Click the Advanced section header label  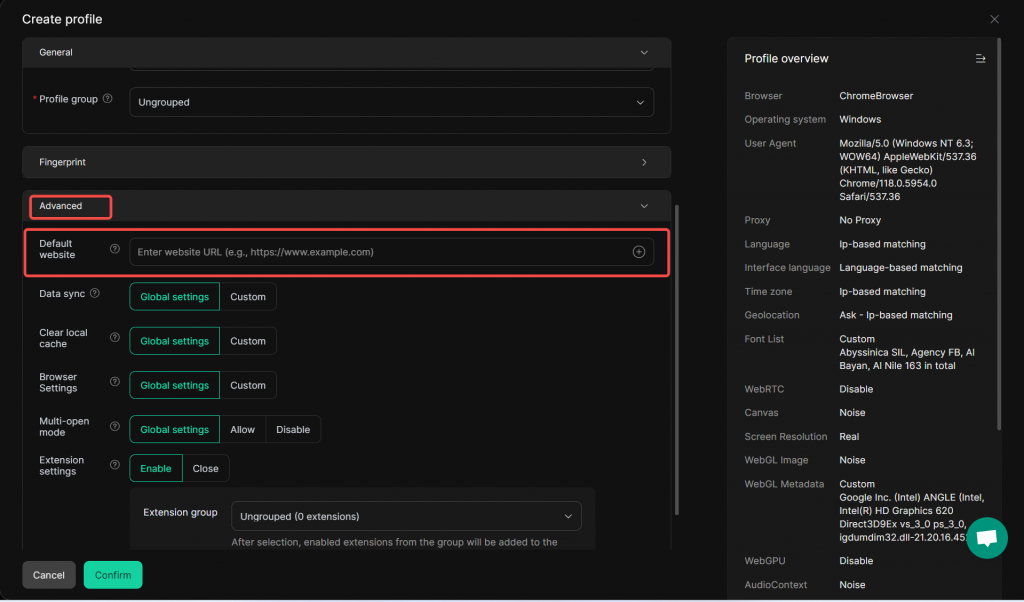(x=61, y=206)
